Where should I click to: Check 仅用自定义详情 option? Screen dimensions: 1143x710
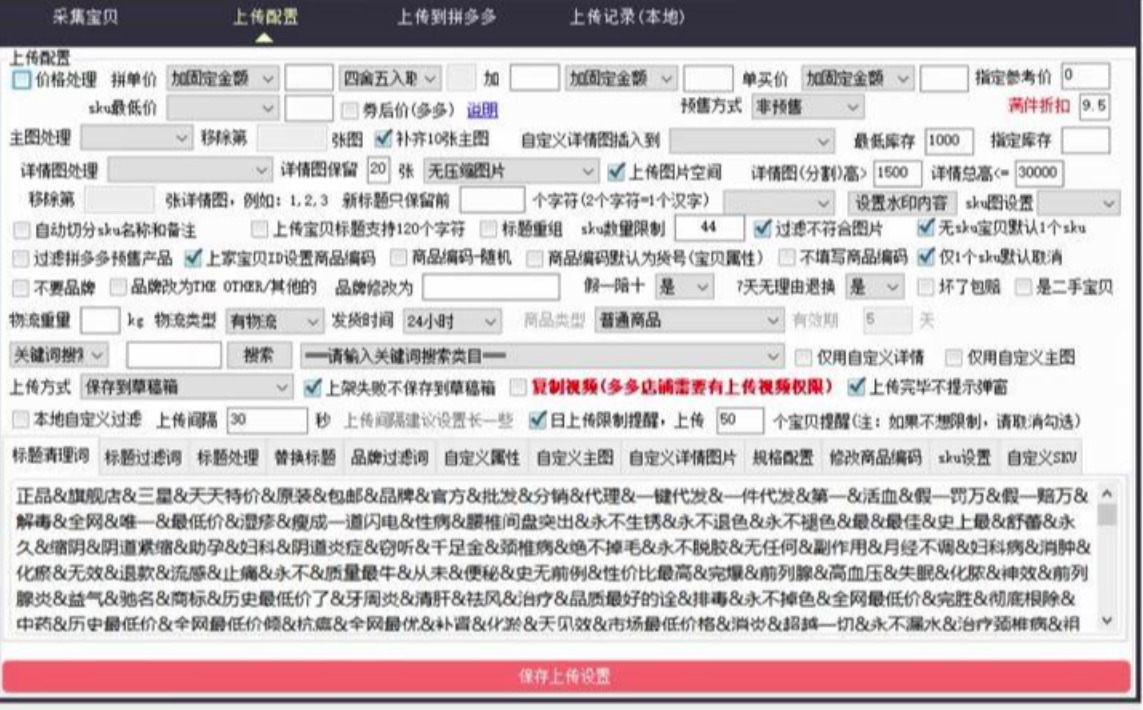click(x=803, y=357)
